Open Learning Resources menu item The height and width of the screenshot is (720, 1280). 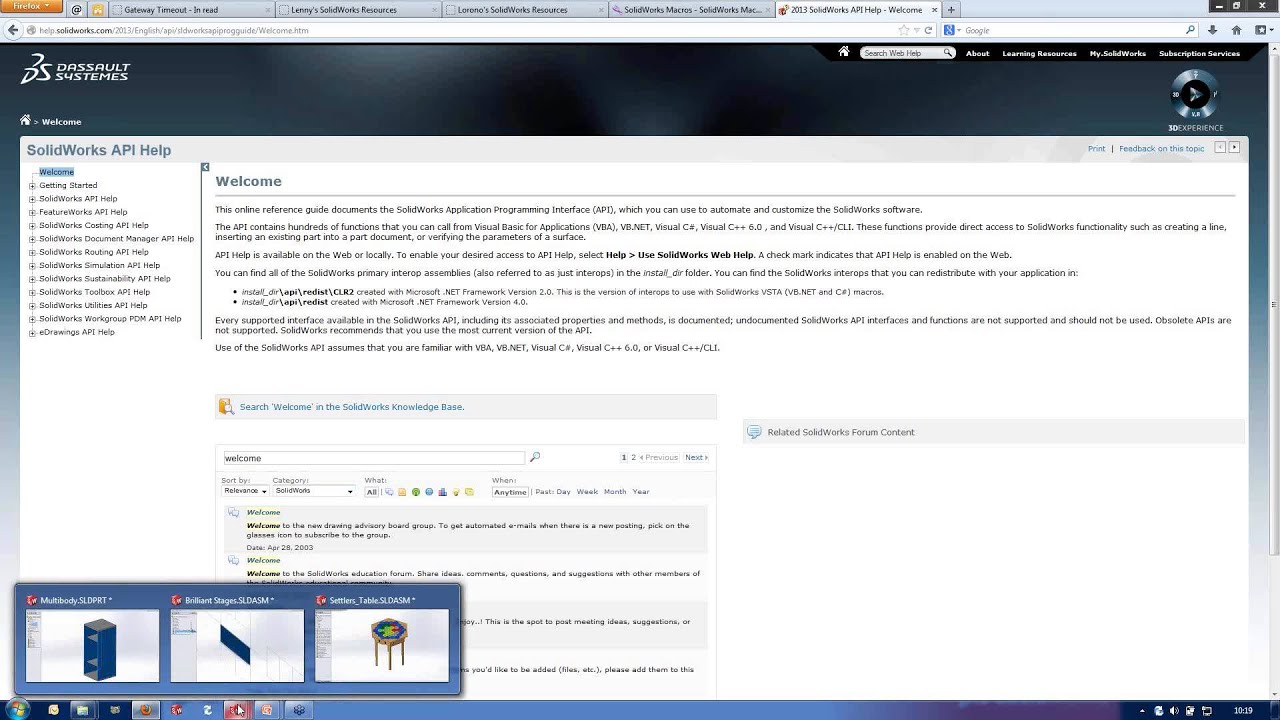[1039, 53]
